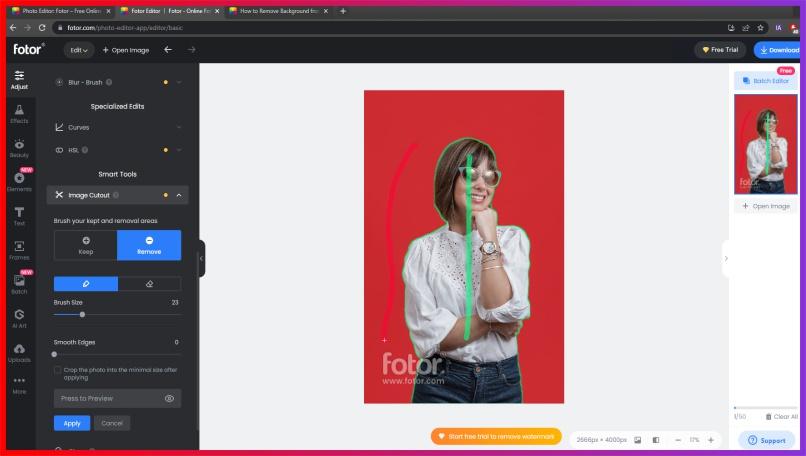Expand the Curves section
Image resolution: width=806 pixels, height=456 pixels.
tap(117, 127)
